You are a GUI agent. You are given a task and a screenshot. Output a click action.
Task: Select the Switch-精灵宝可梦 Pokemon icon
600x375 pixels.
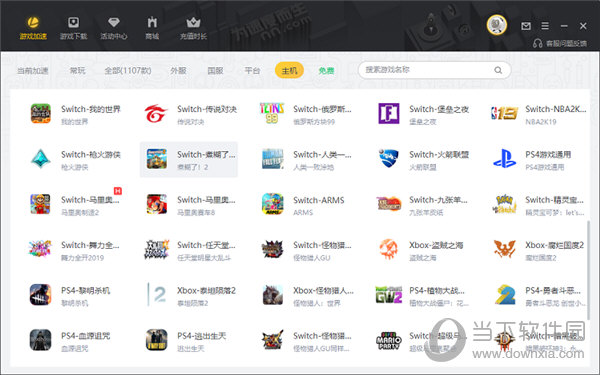[x=505, y=204]
